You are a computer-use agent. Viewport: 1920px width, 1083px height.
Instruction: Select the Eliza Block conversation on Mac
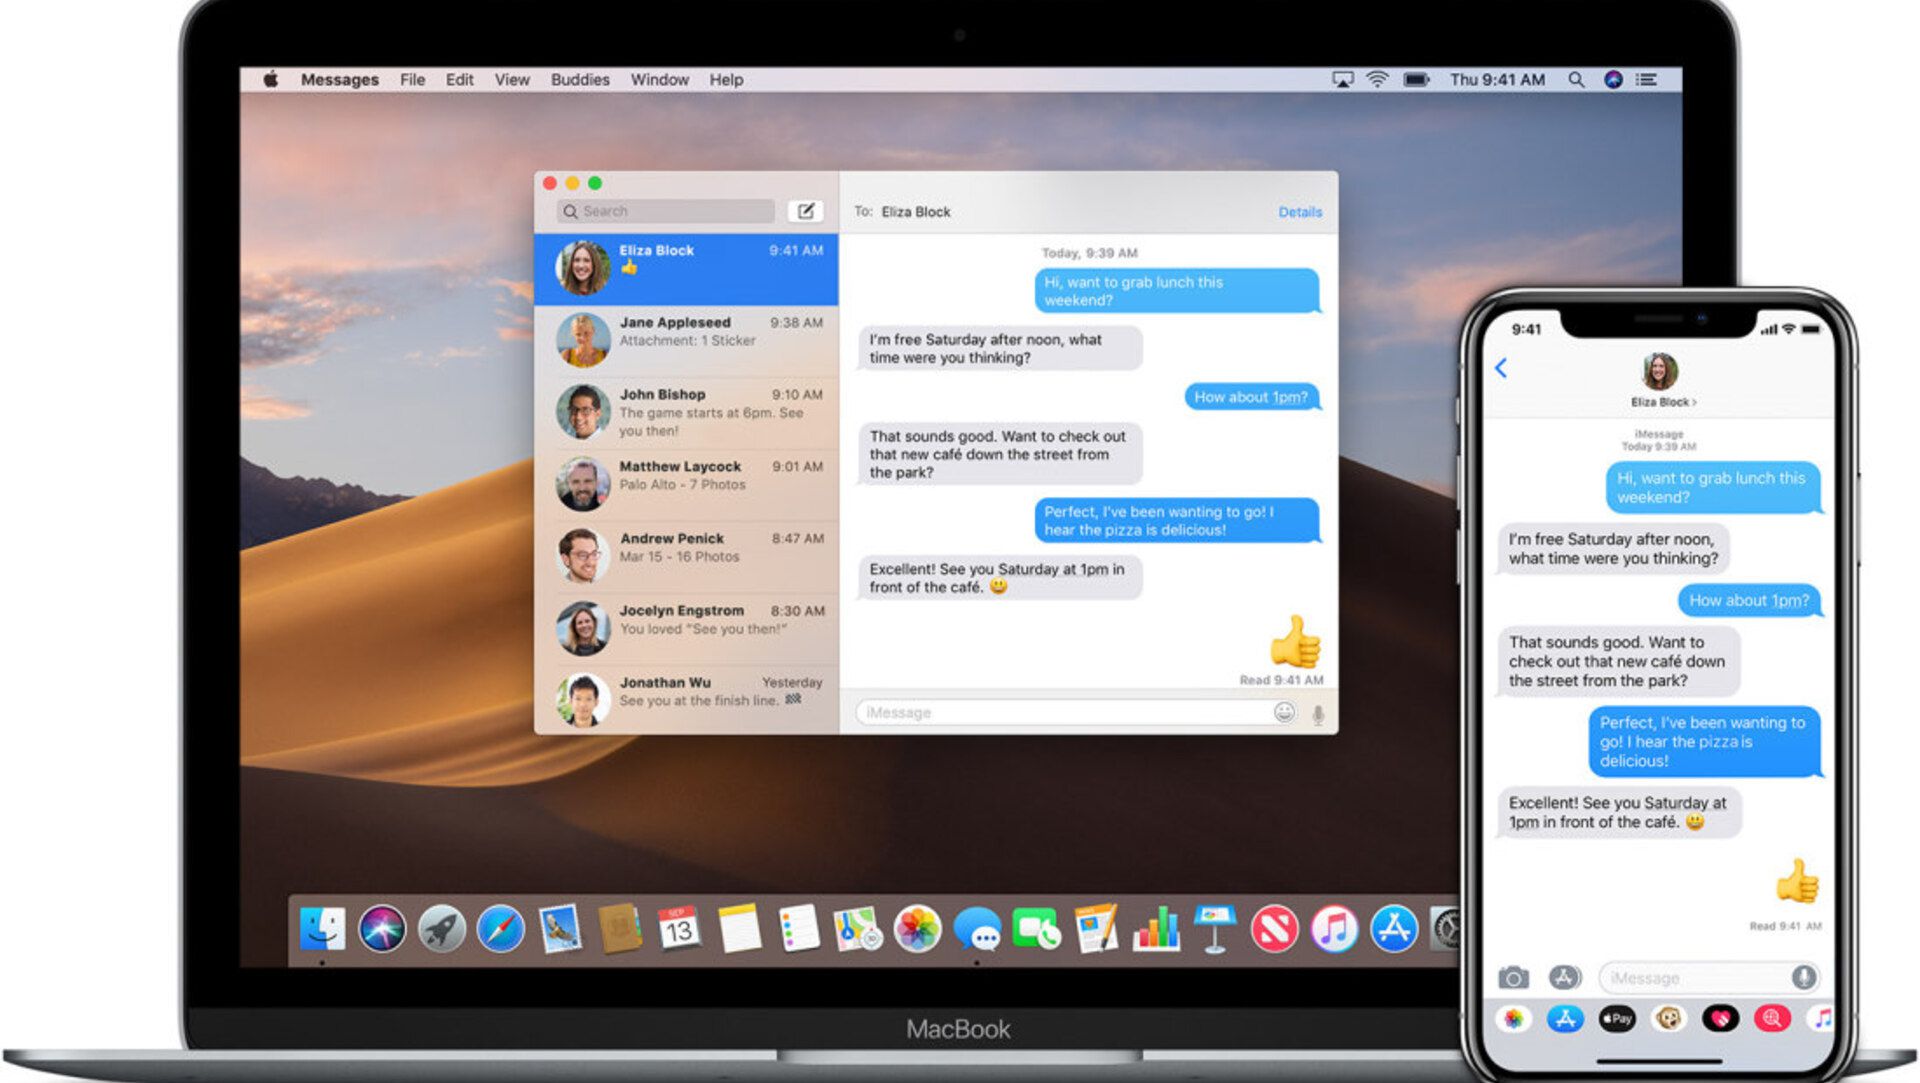click(x=686, y=269)
